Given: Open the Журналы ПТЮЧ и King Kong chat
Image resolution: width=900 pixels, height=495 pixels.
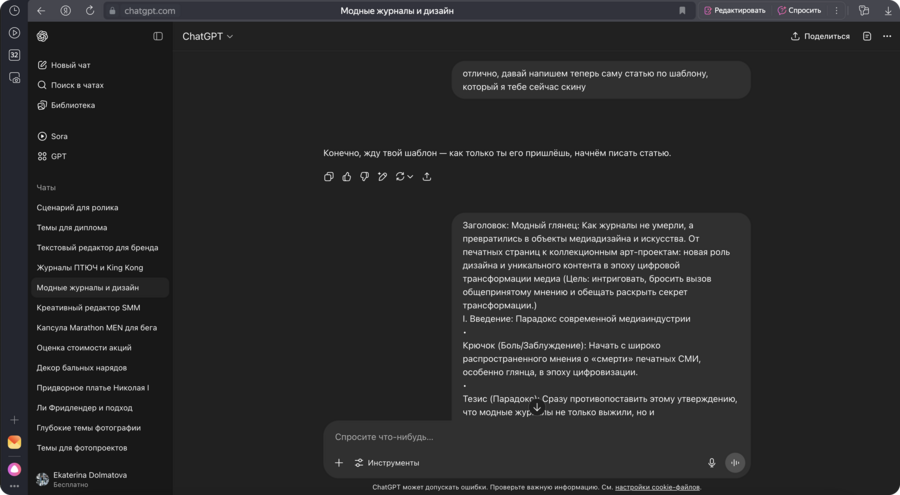Looking at the screenshot, I should tap(100, 268).
